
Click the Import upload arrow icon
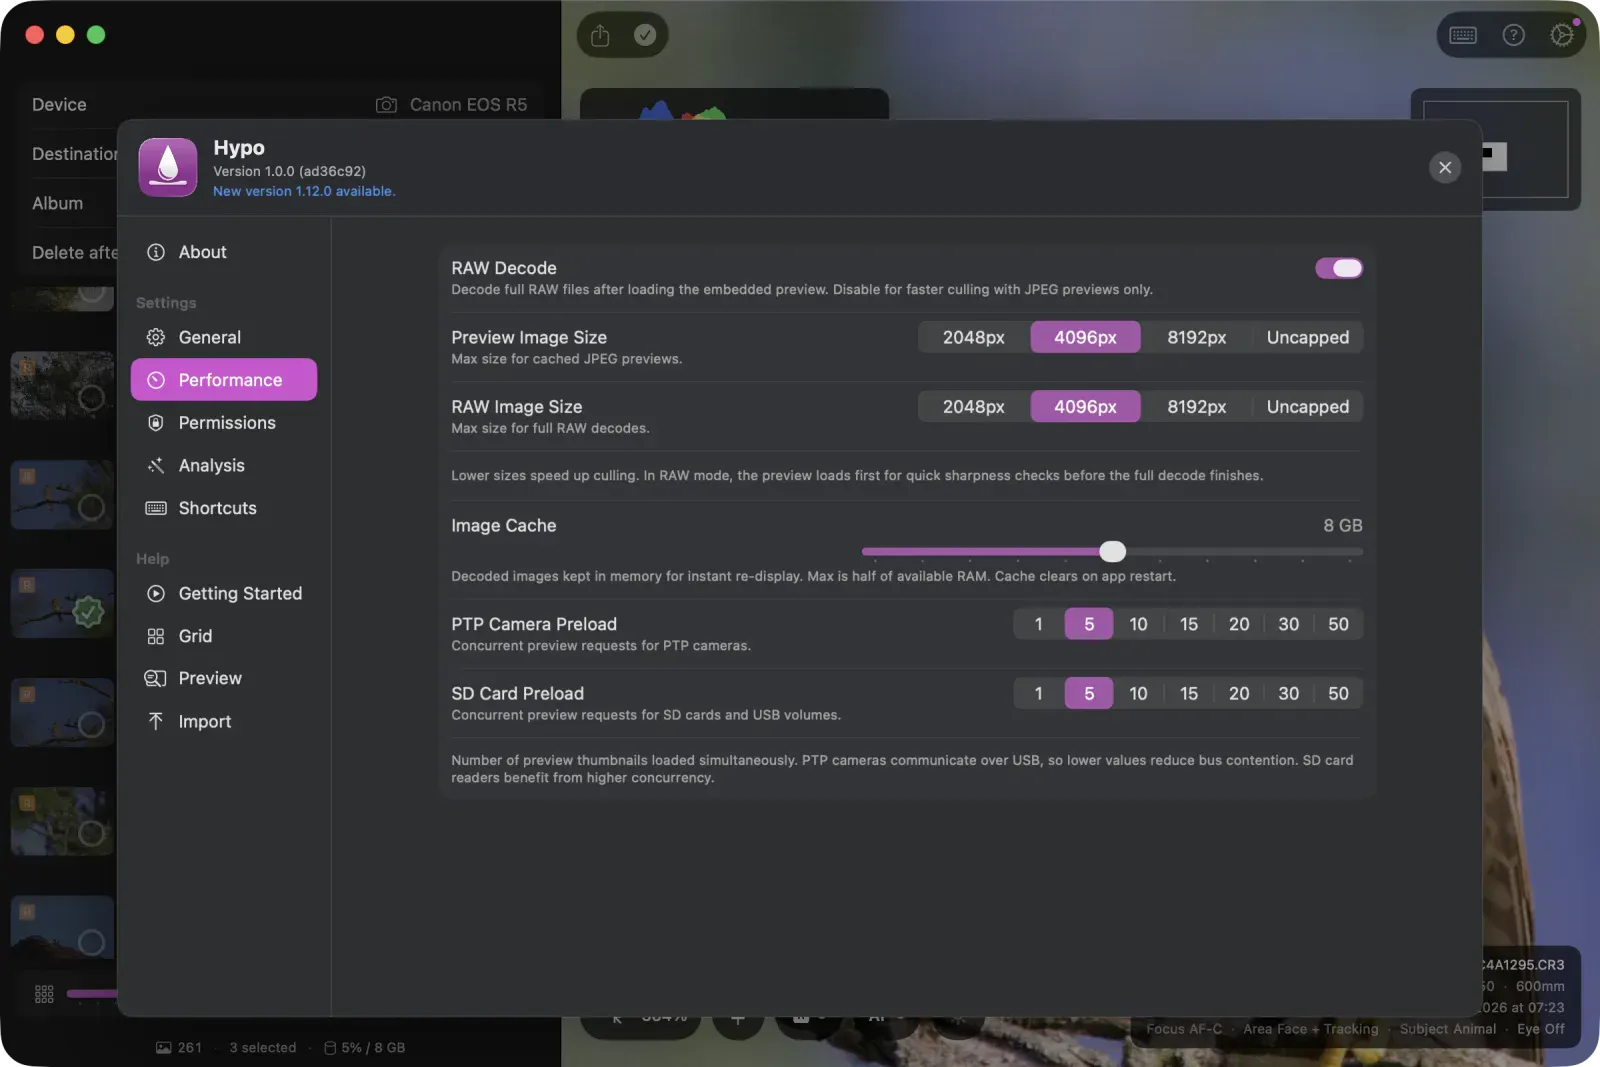pos(156,721)
